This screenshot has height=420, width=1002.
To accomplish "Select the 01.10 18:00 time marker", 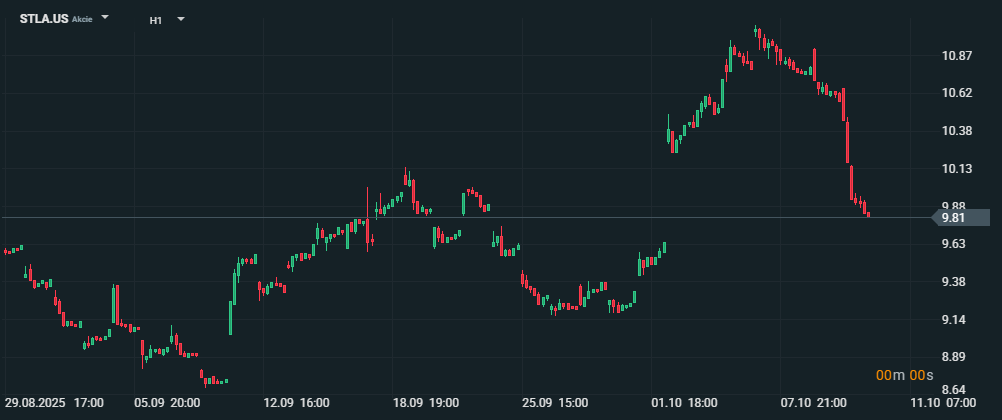I will [x=684, y=403].
